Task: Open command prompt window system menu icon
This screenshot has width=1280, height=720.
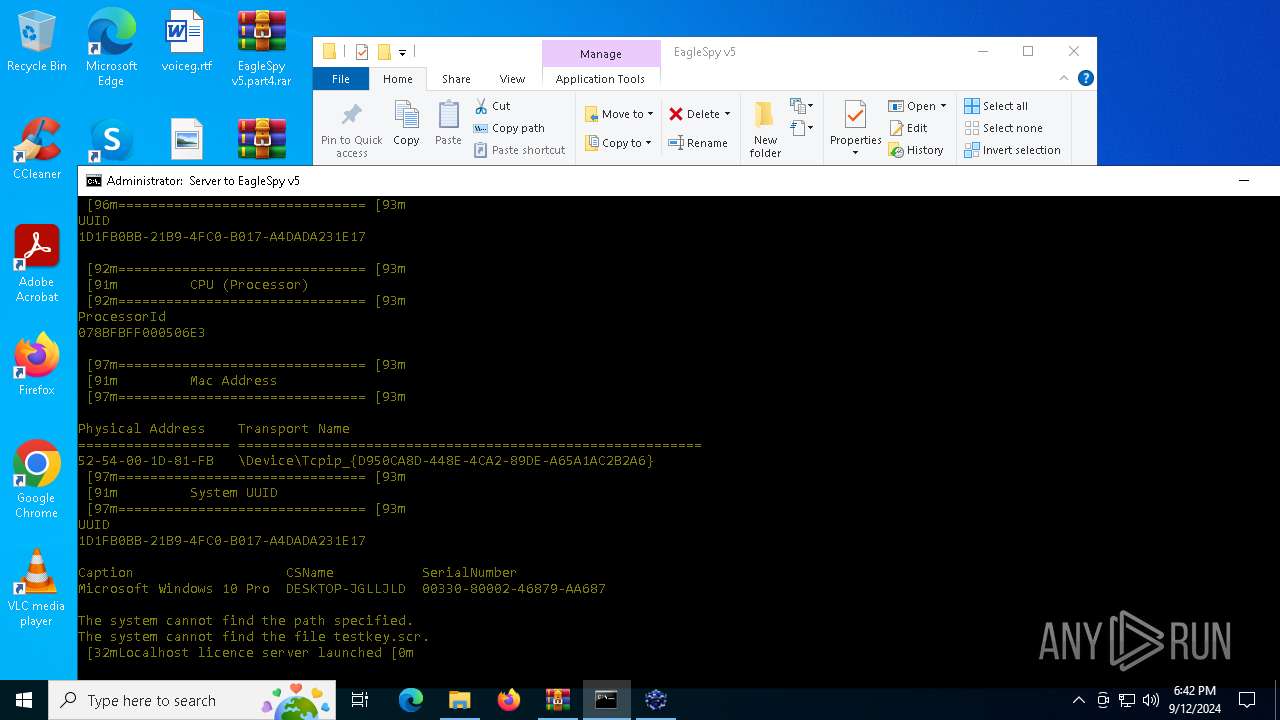Action: click(93, 181)
